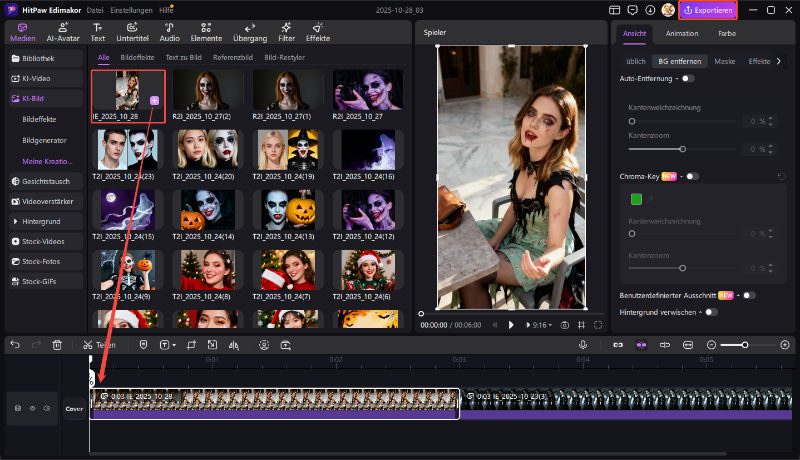
Task: Click the undo arrow in timeline toolbar
Action: click(14, 344)
